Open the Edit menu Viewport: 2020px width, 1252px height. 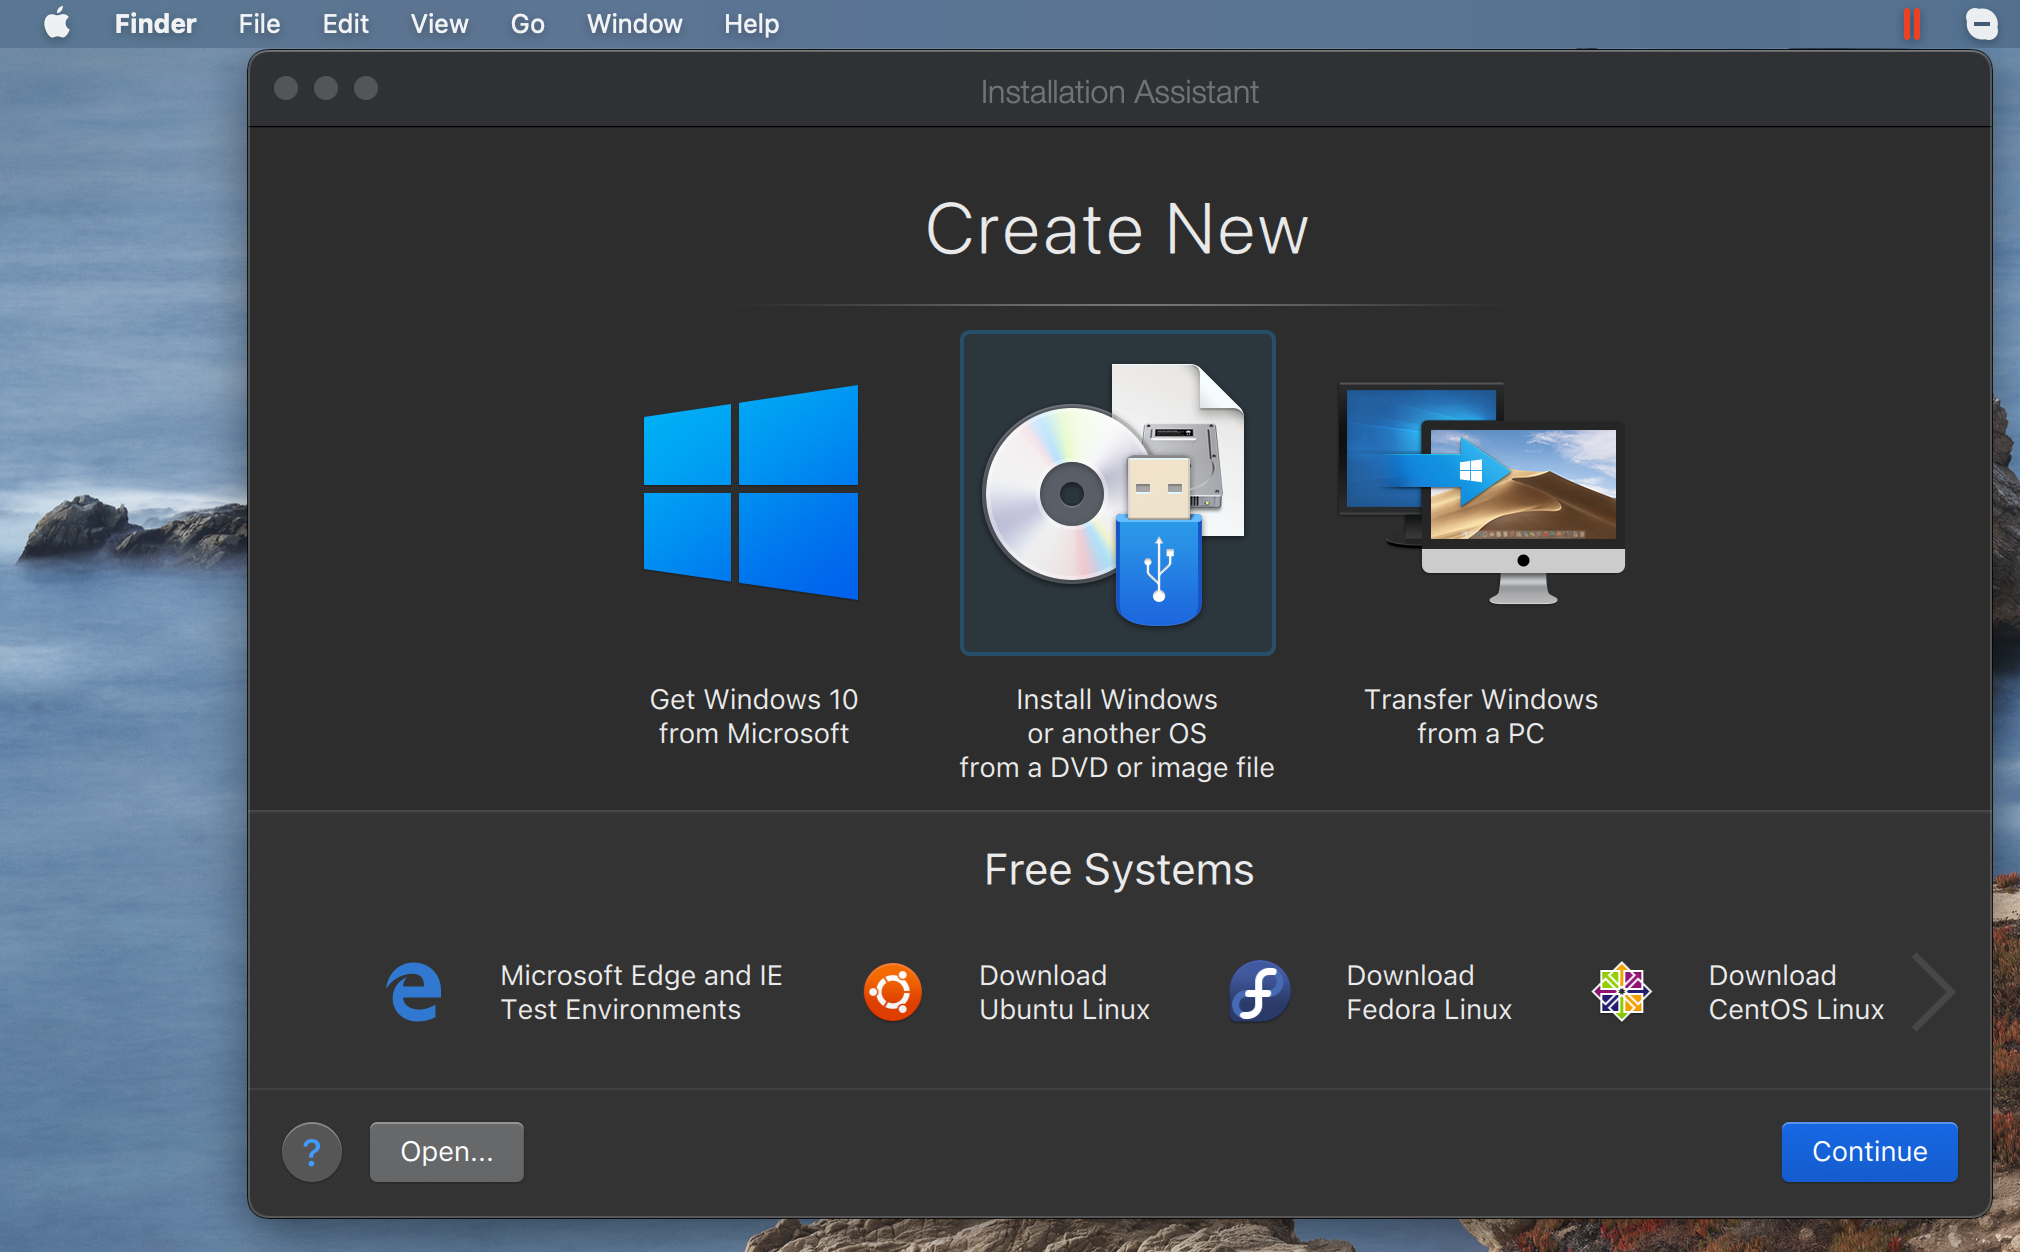coord(345,23)
